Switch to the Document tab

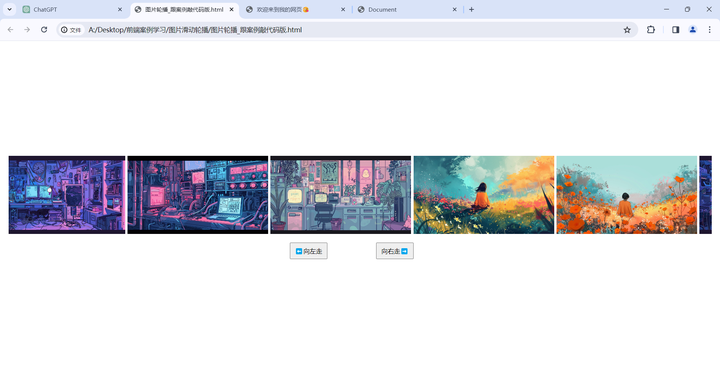[x=408, y=10]
